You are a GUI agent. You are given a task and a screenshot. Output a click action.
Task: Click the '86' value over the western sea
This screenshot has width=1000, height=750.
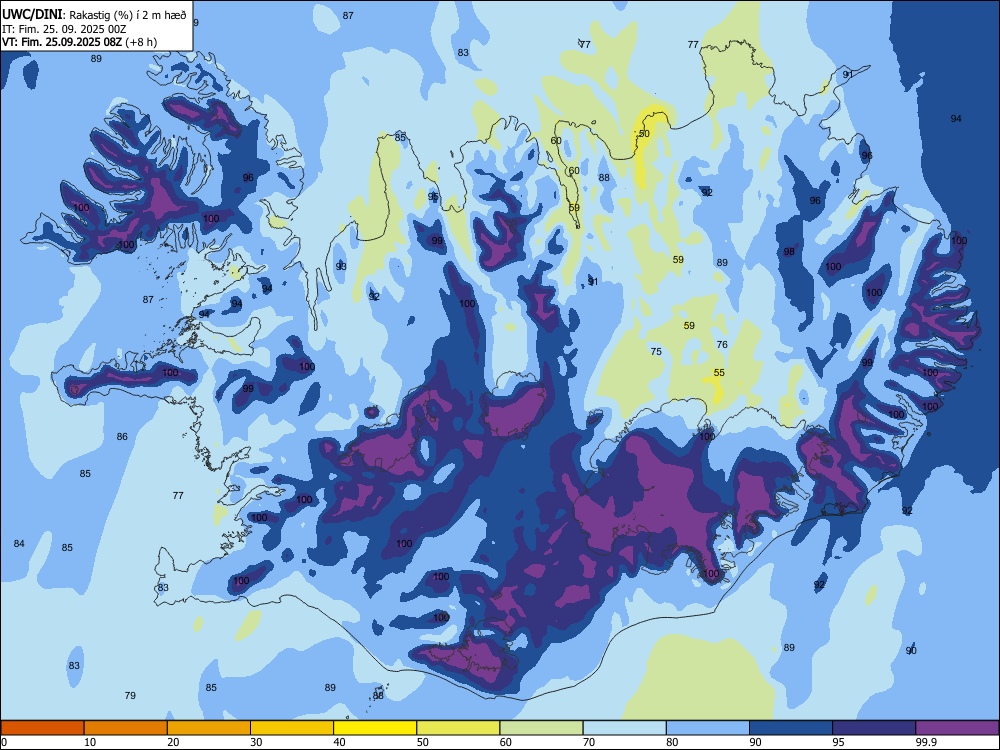(122, 437)
